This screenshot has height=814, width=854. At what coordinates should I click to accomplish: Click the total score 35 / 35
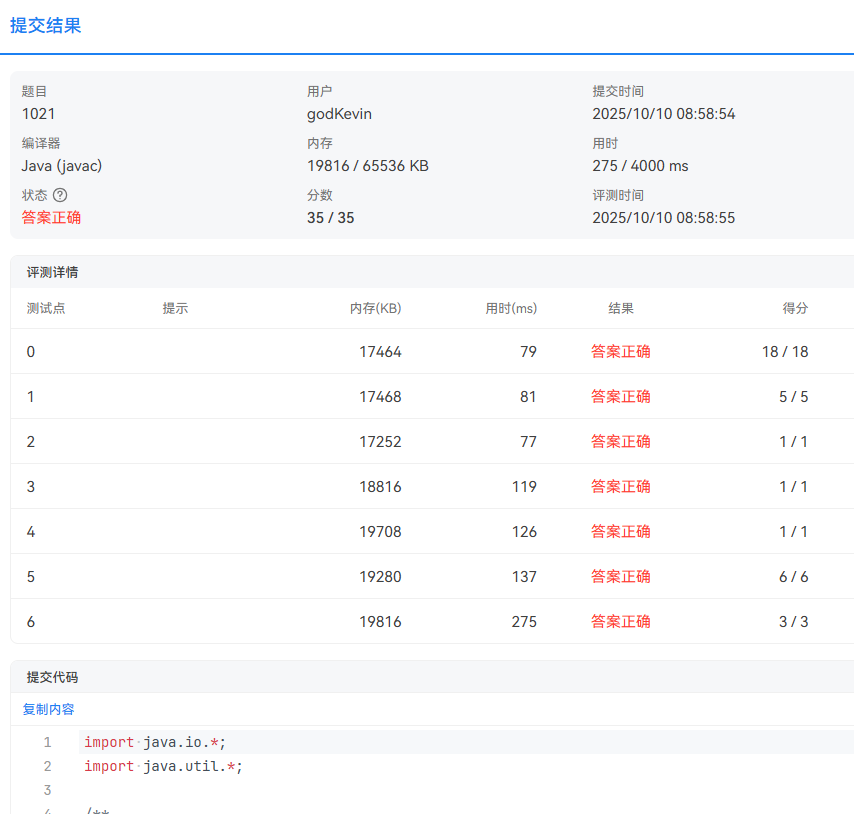(x=331, y=218)
